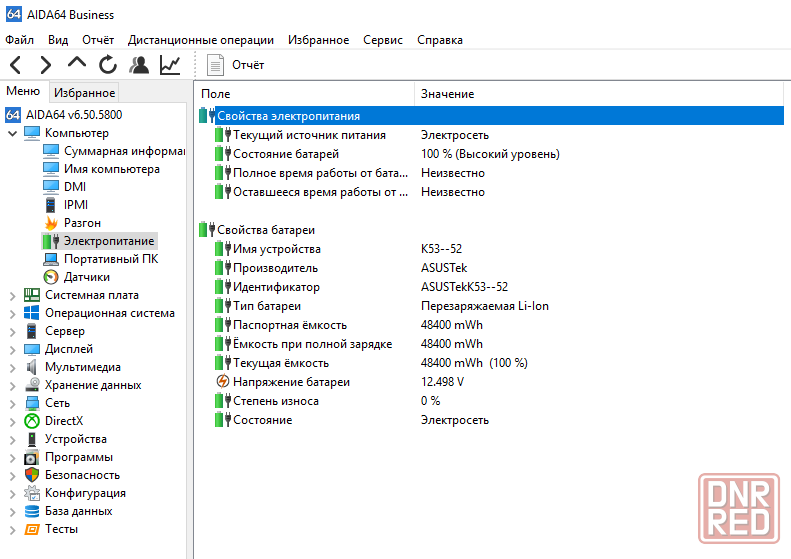This screenshot has height=559, width=791.
Task: Switch to the Избранное tab
Action: tap(84, 92)
